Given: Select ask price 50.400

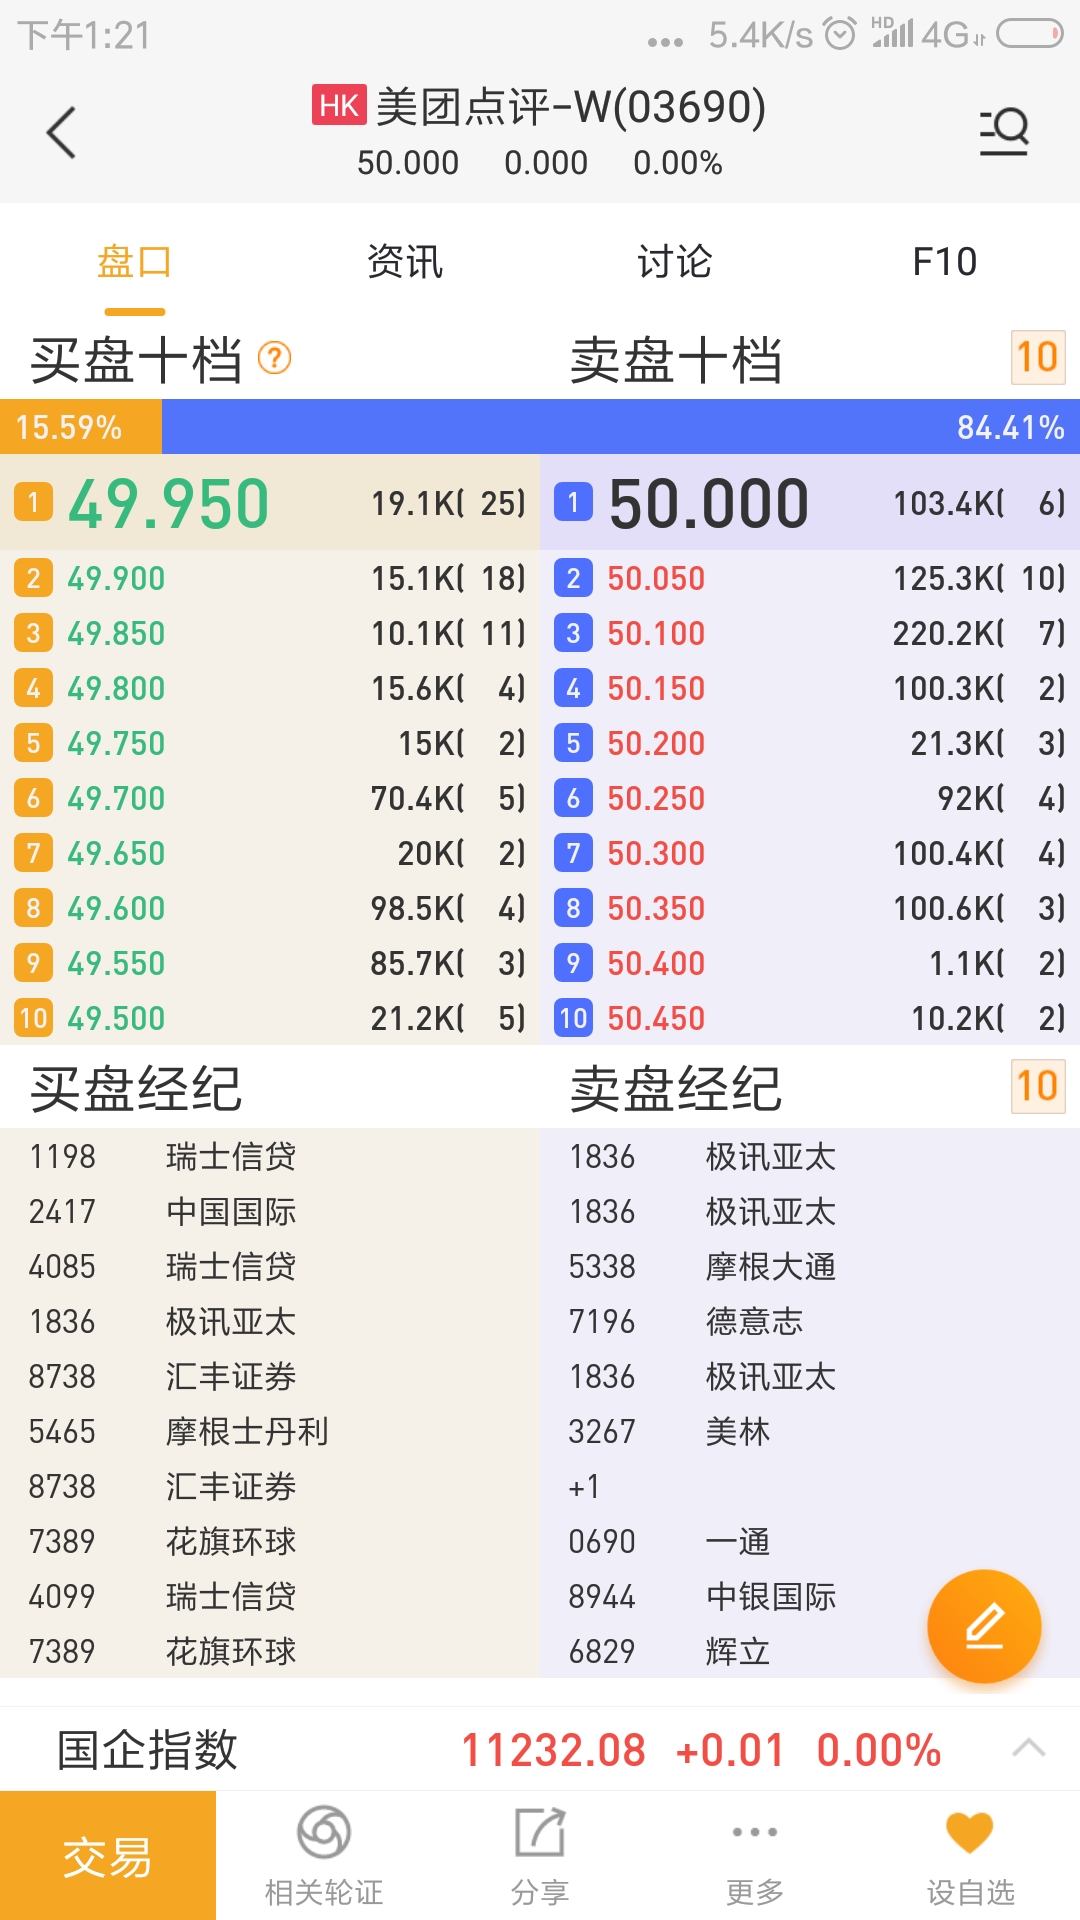Looking at the screenshot, I should click(x=656, y=963).
